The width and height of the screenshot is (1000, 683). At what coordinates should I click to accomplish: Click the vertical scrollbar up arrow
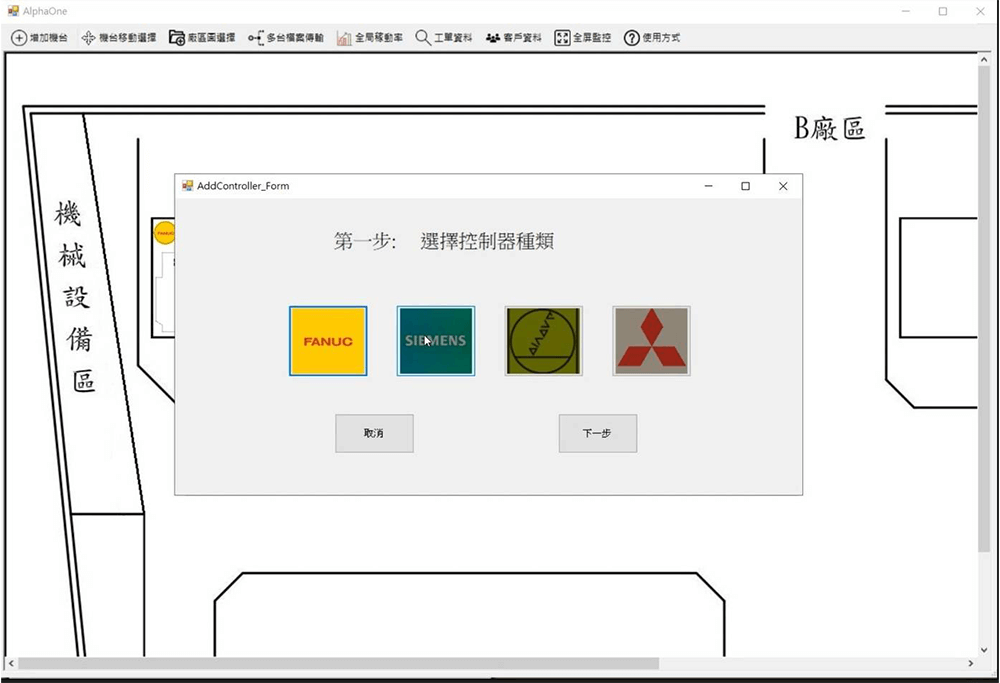point(984,59)
